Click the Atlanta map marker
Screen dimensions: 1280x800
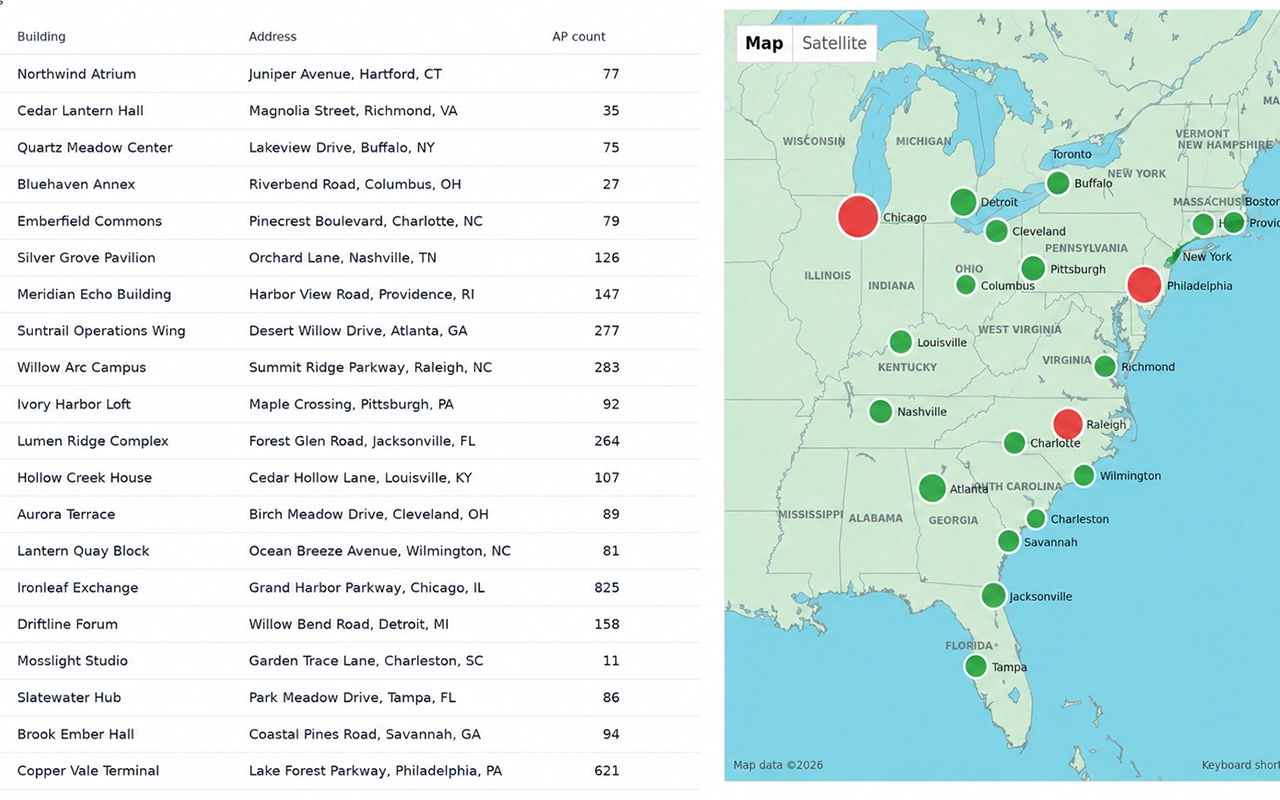coord(933,488)
